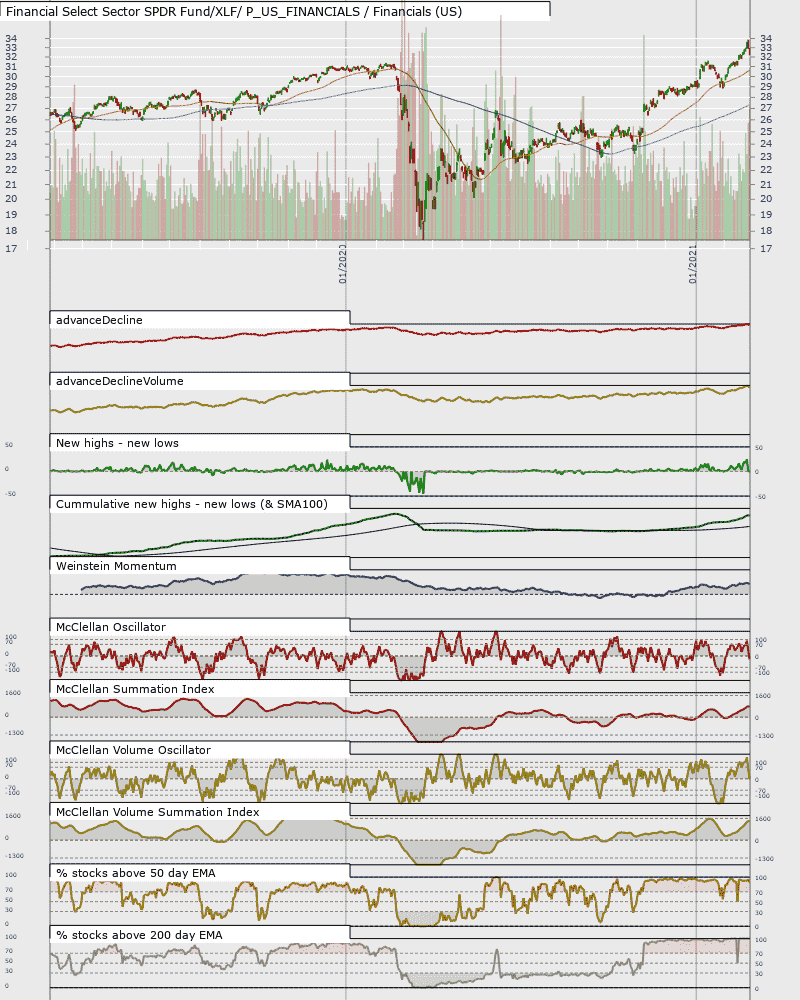This screenshot has width=800, height=1000.
Task: Click the 'McClellan Summation Index' label
Action: tap(135, 689)
